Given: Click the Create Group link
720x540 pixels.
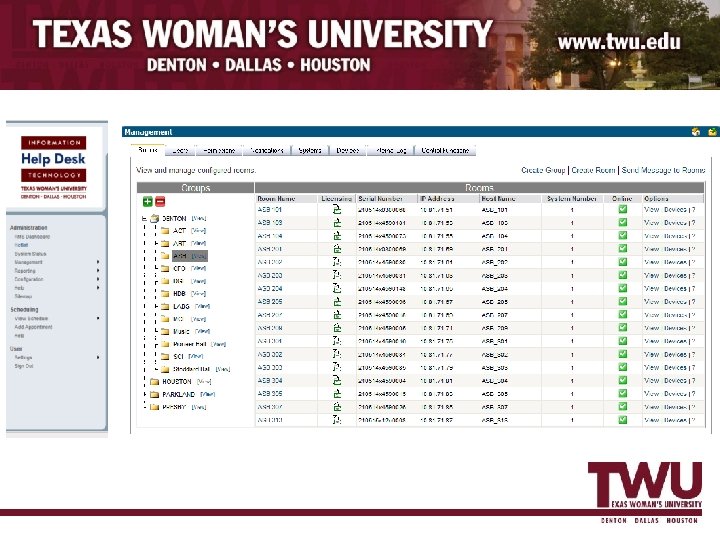Looking at the screenshot, I should (543, 170).
